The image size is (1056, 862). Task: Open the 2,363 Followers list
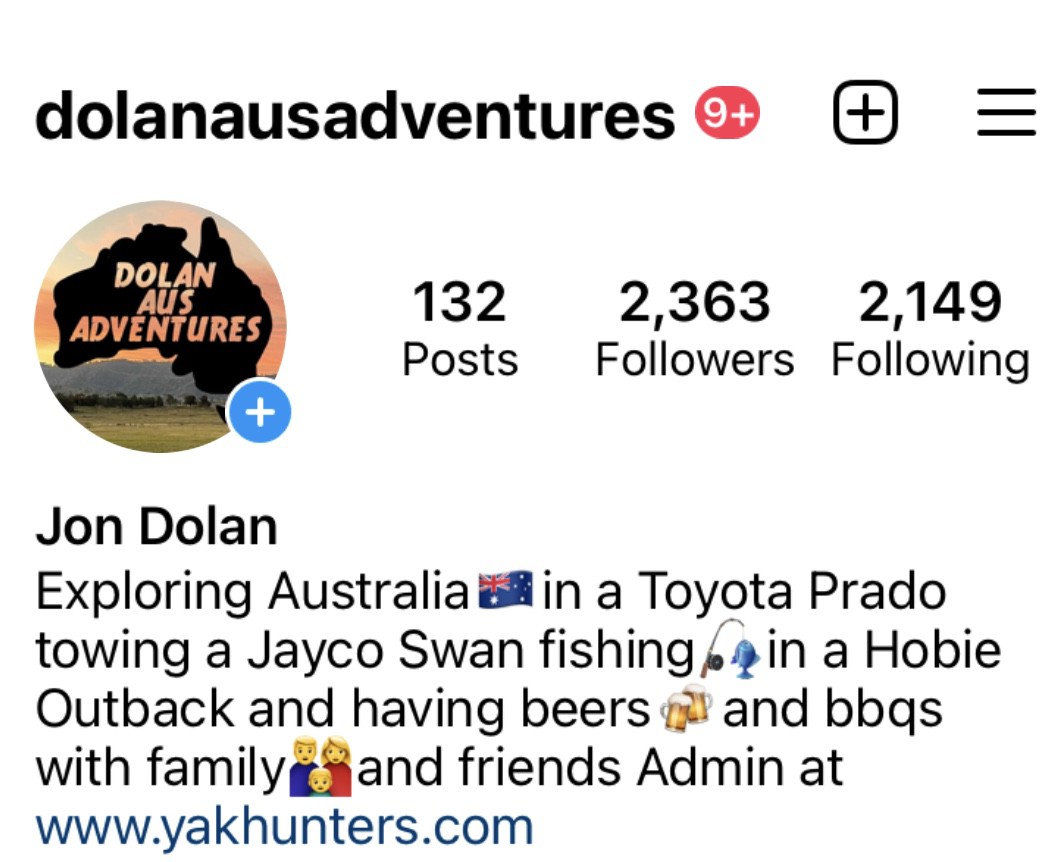tap(695, 329)
